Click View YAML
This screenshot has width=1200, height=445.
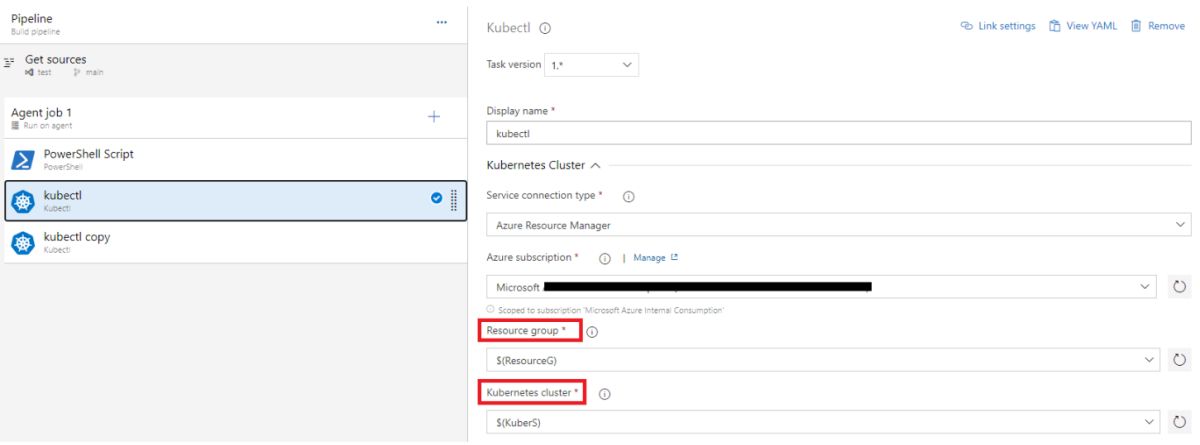click(1083, 26)
